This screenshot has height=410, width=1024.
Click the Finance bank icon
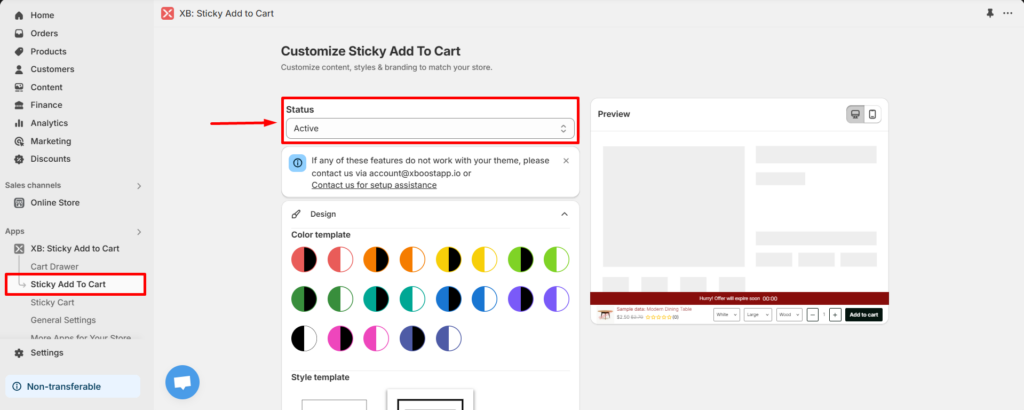pyautogui.click(x=19, y=105)
